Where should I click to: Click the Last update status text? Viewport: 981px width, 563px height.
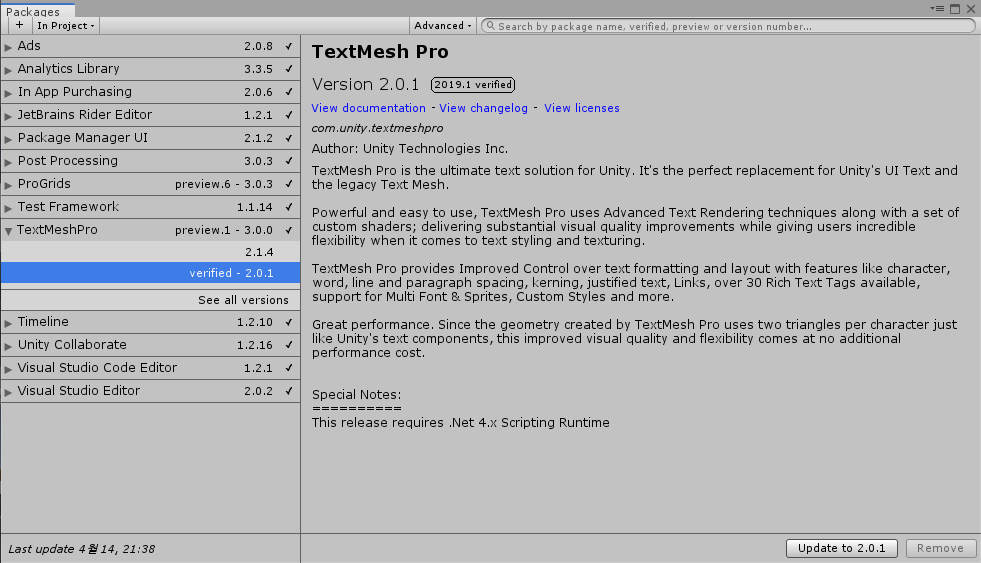[81, 549]
